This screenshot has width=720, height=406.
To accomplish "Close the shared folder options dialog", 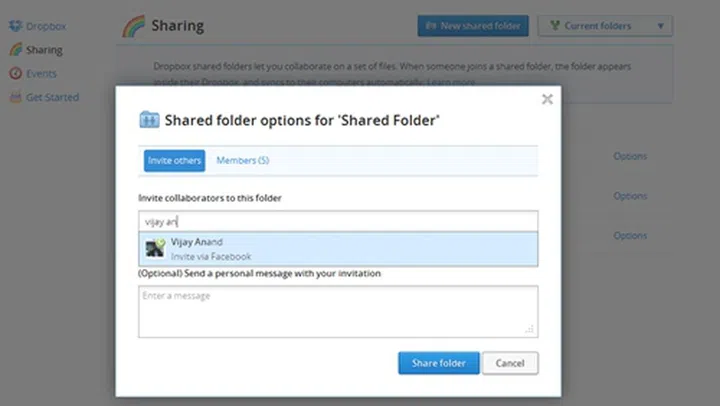I will click(547, 99).
